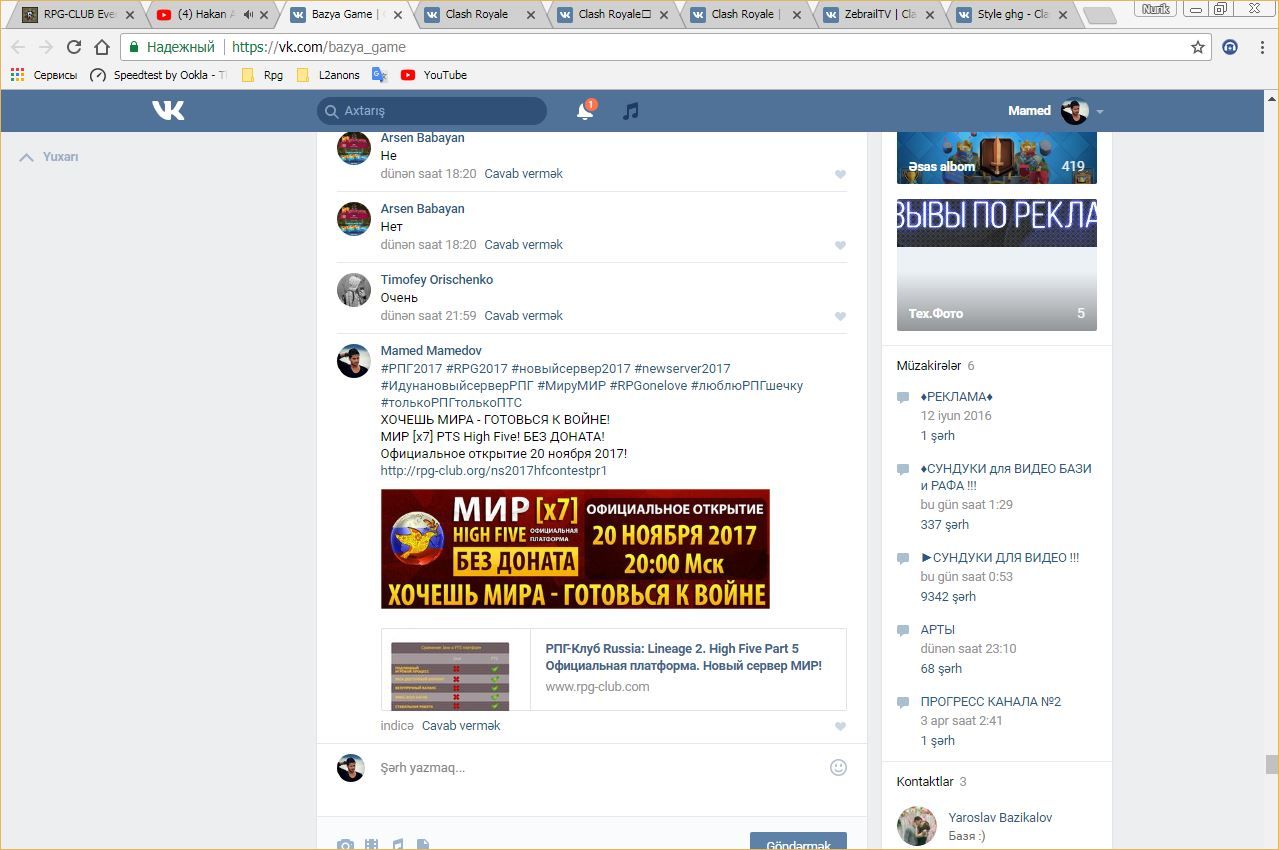The height and width of the screenshot is (850, 1279).
Task: Click the 'dünən saat 21:59' comment timestamp
Action: coord(428,315)
